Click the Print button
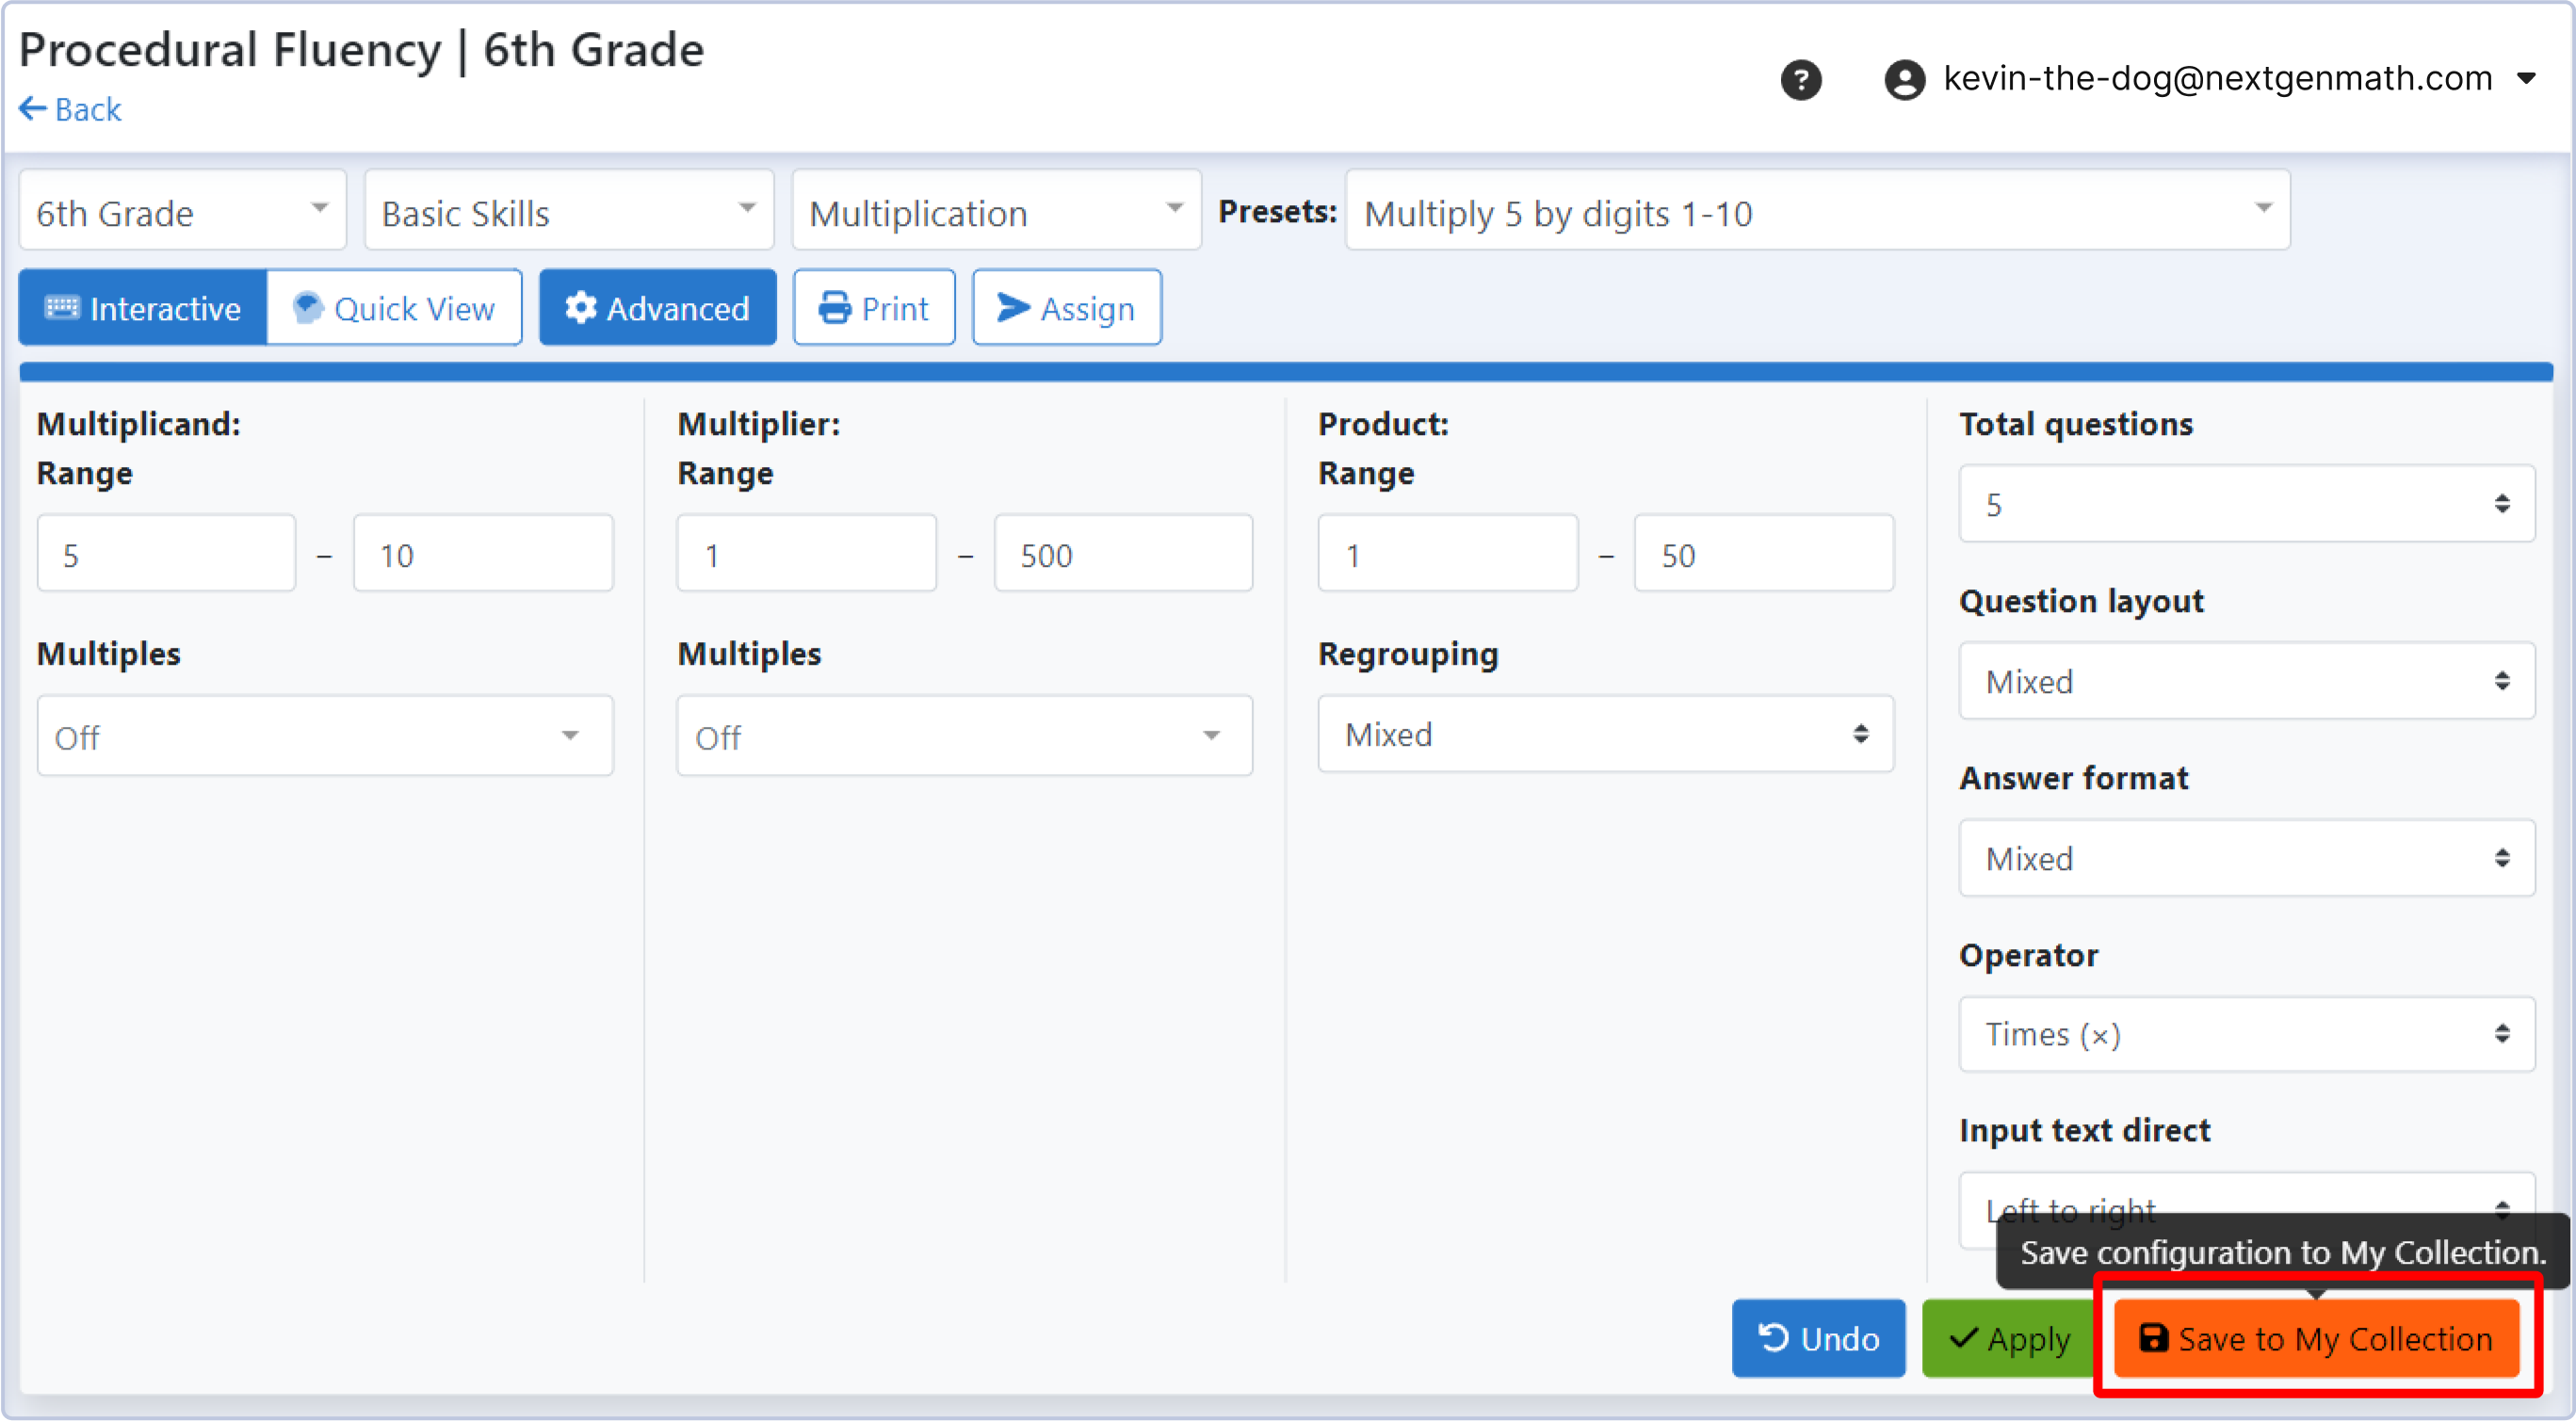Image resolution: width=2576 pixels, height=1421 pixels. 874,308
